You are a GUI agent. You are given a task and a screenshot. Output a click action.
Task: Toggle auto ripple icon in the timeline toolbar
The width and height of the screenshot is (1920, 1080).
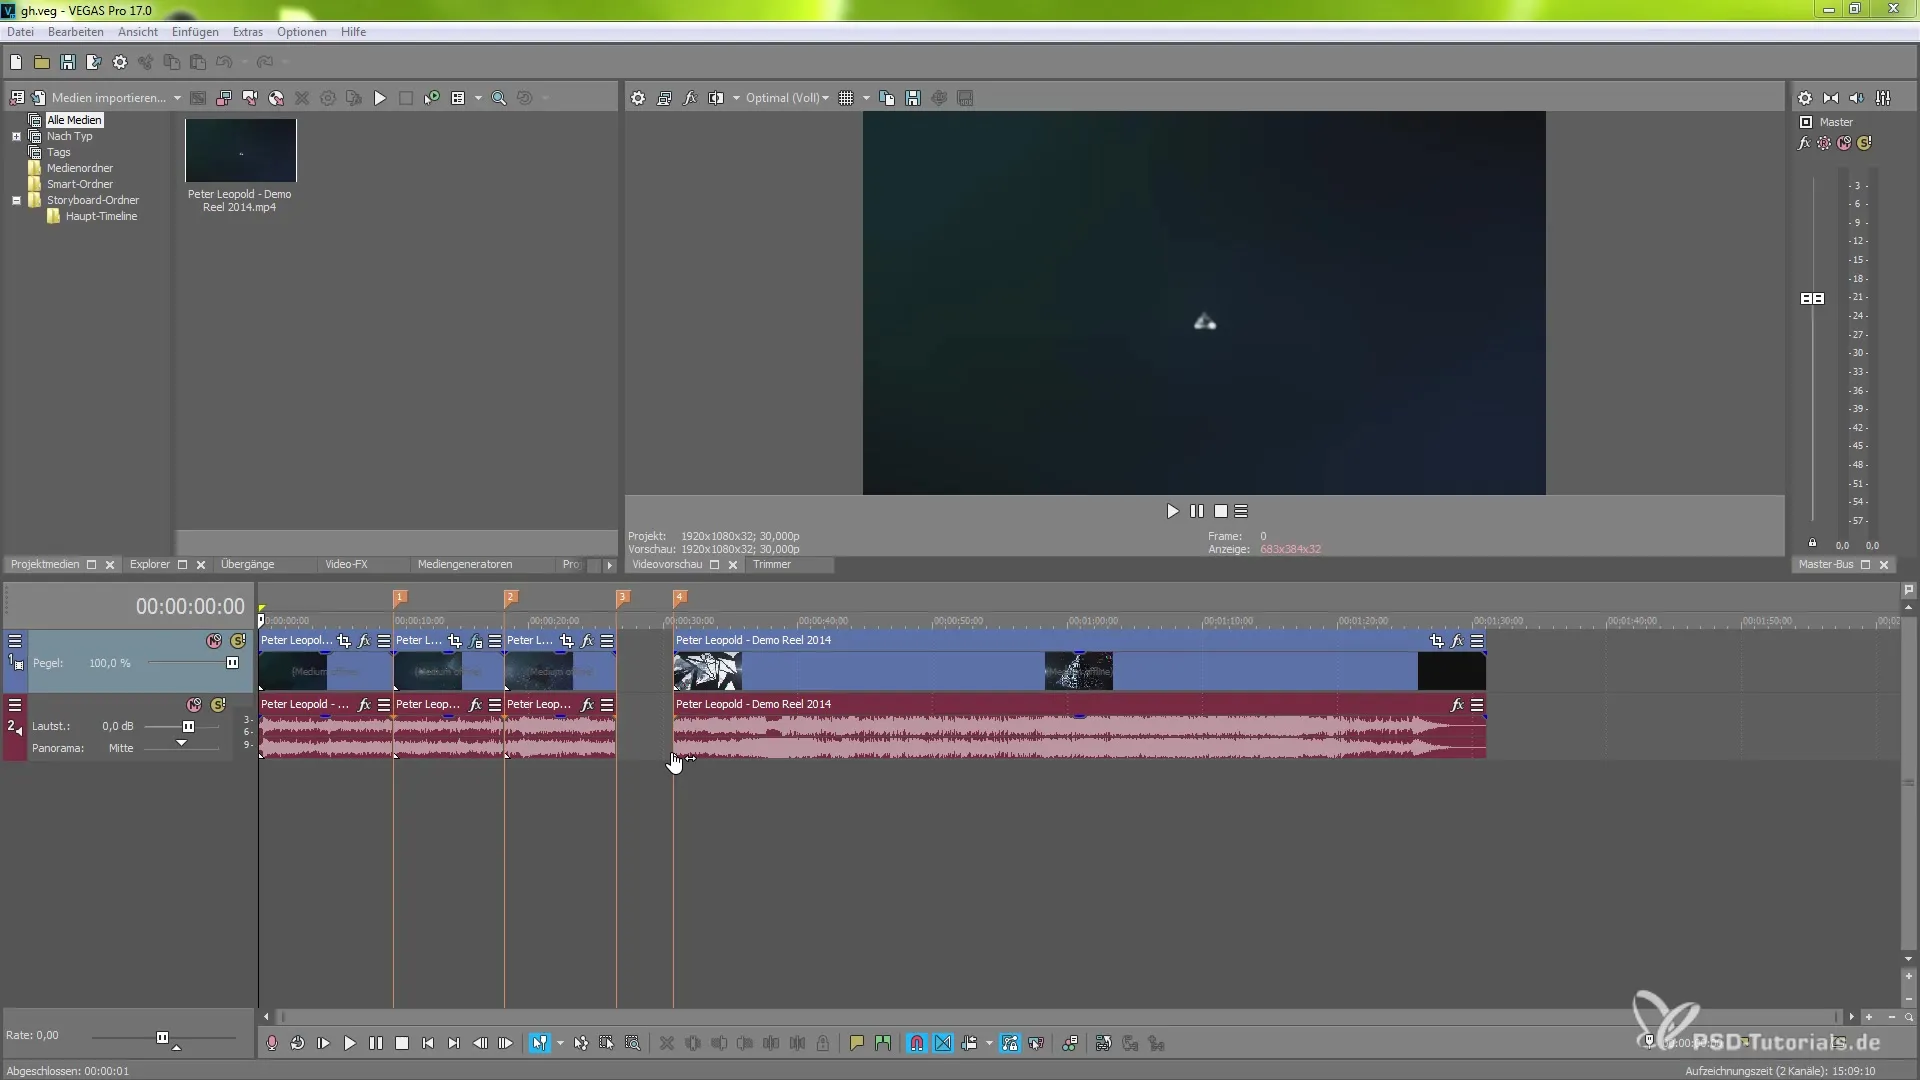(969, 1043)
